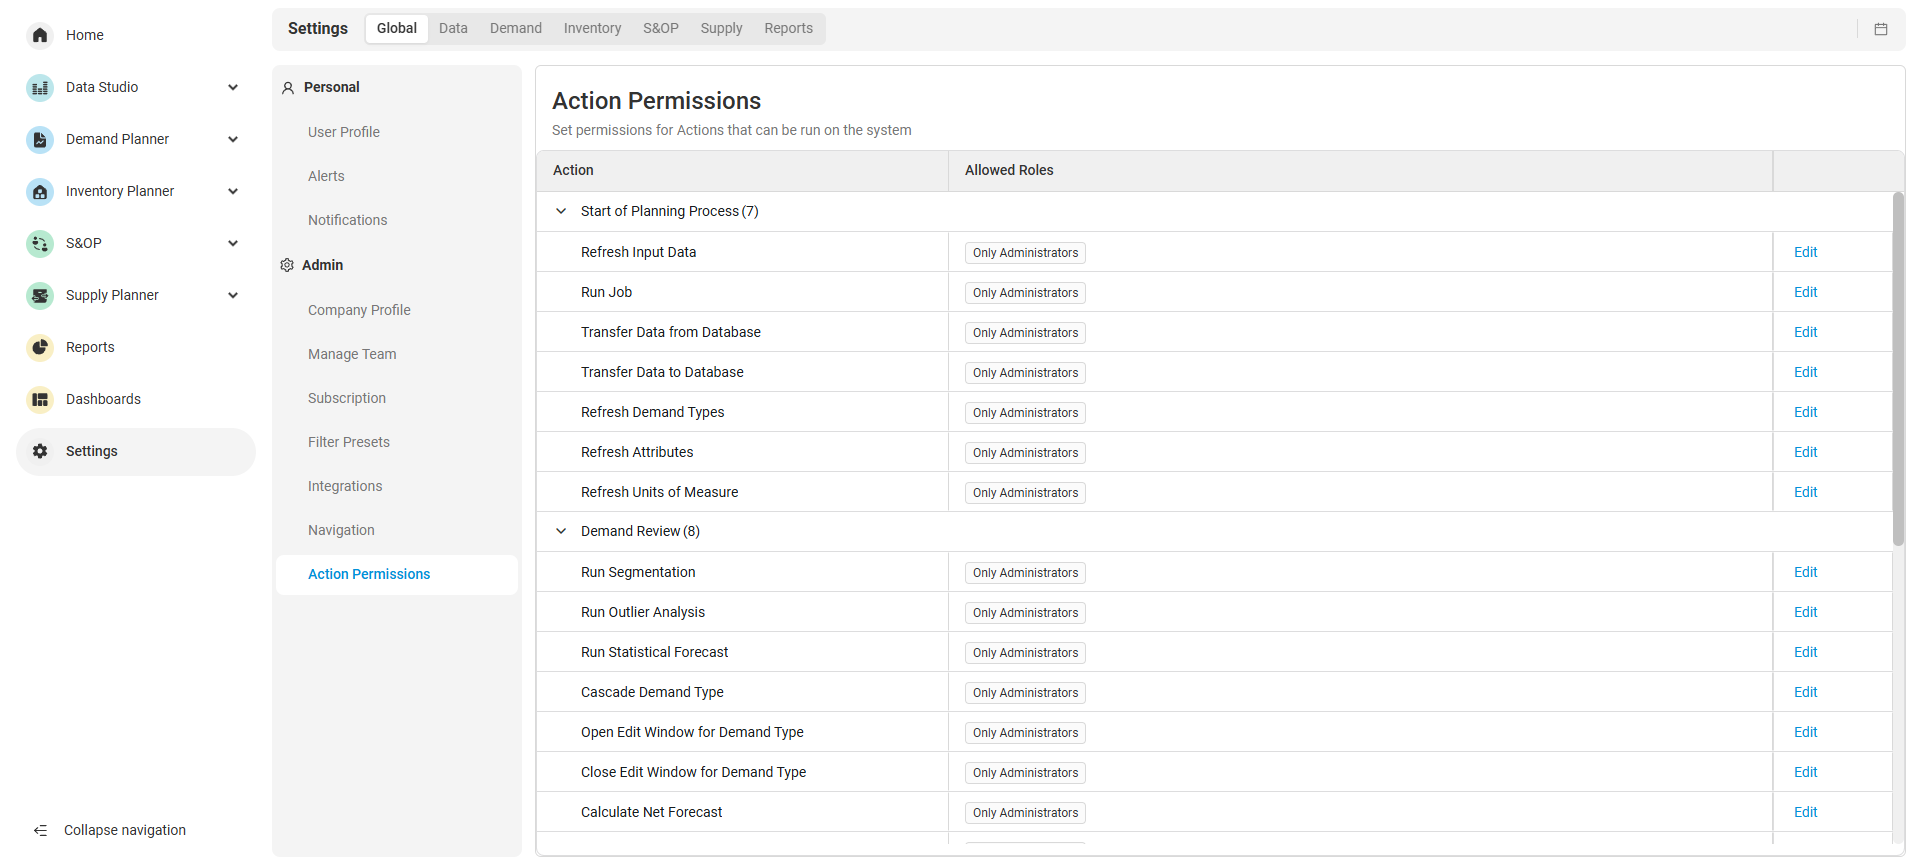
Task: Click the Demand Planner icon
Action: 40,140
